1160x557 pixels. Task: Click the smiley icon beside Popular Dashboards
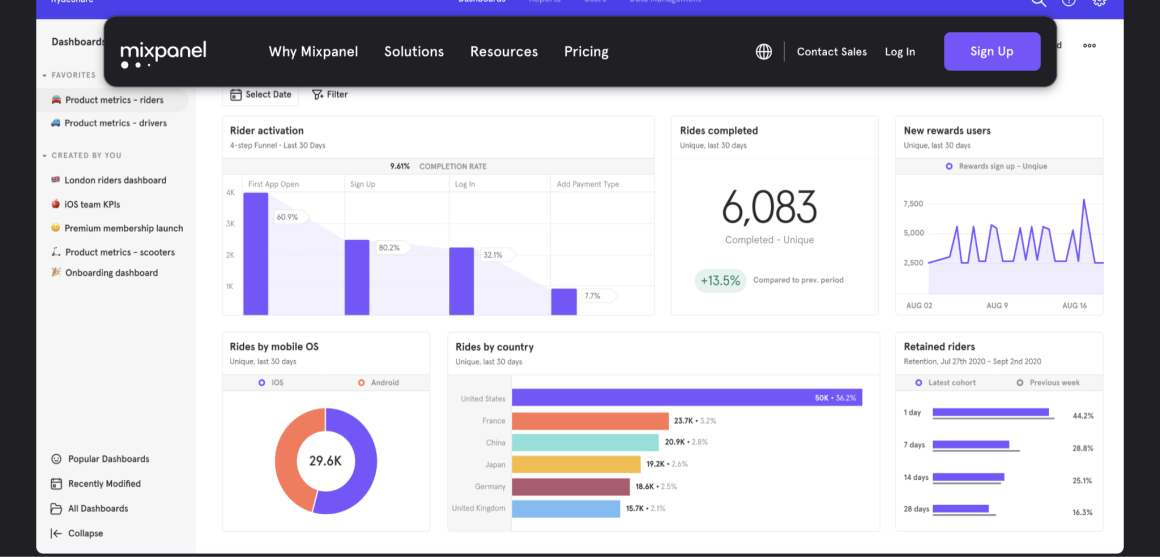[55, 459]
